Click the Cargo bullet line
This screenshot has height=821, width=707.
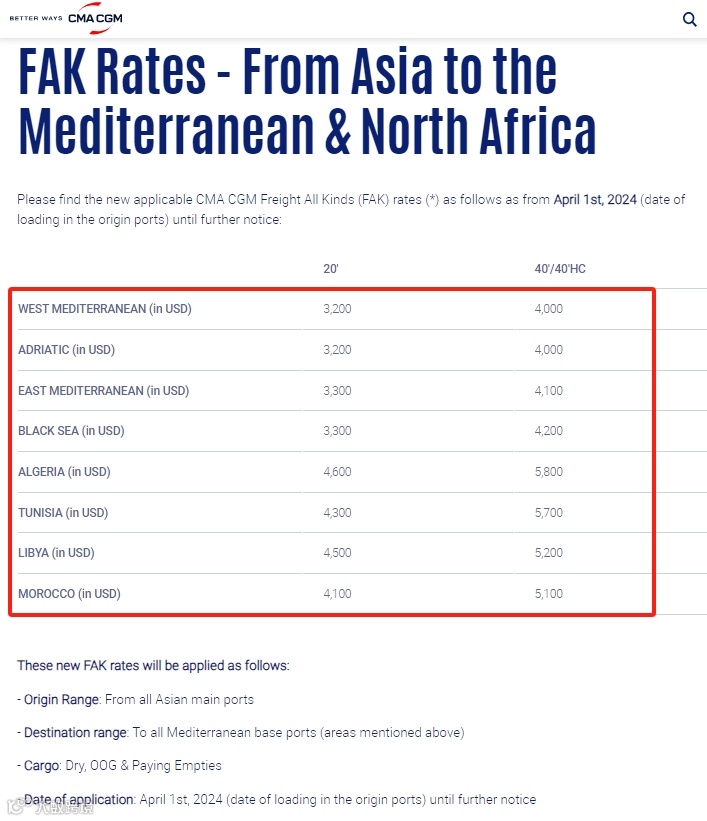119,765
